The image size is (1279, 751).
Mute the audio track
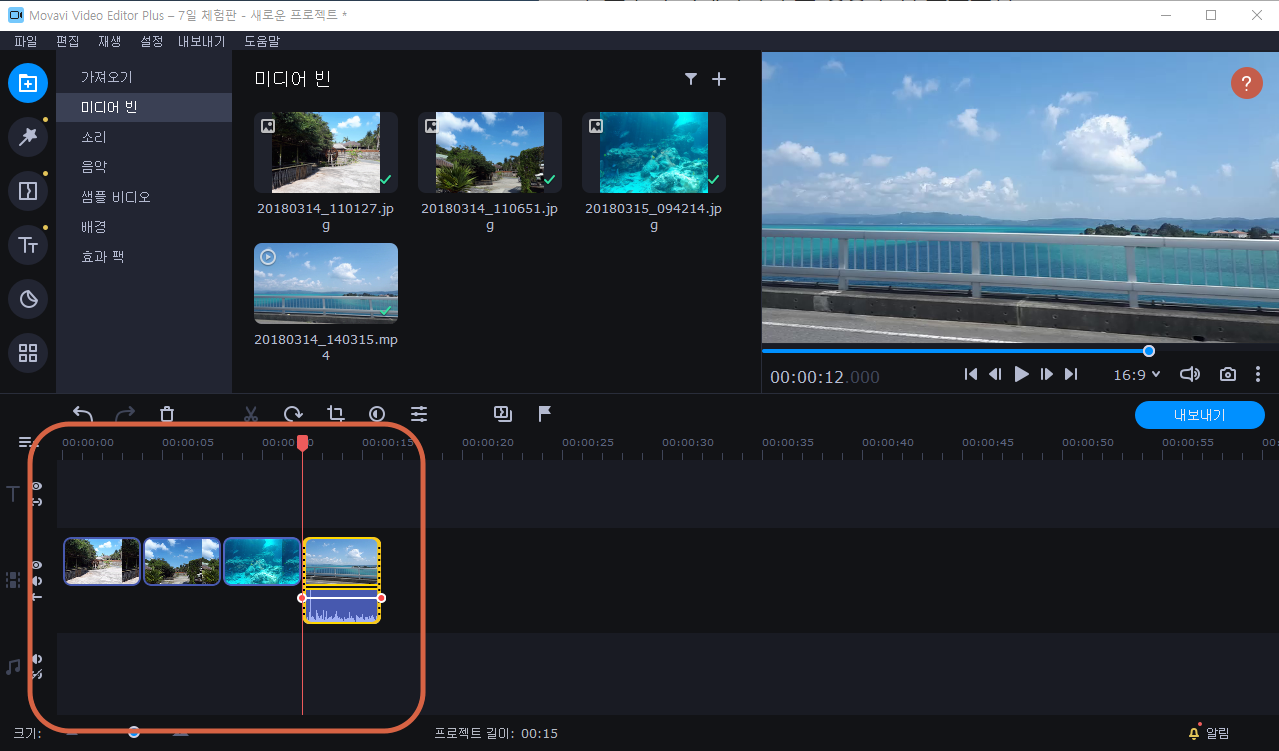pos(37,659)
